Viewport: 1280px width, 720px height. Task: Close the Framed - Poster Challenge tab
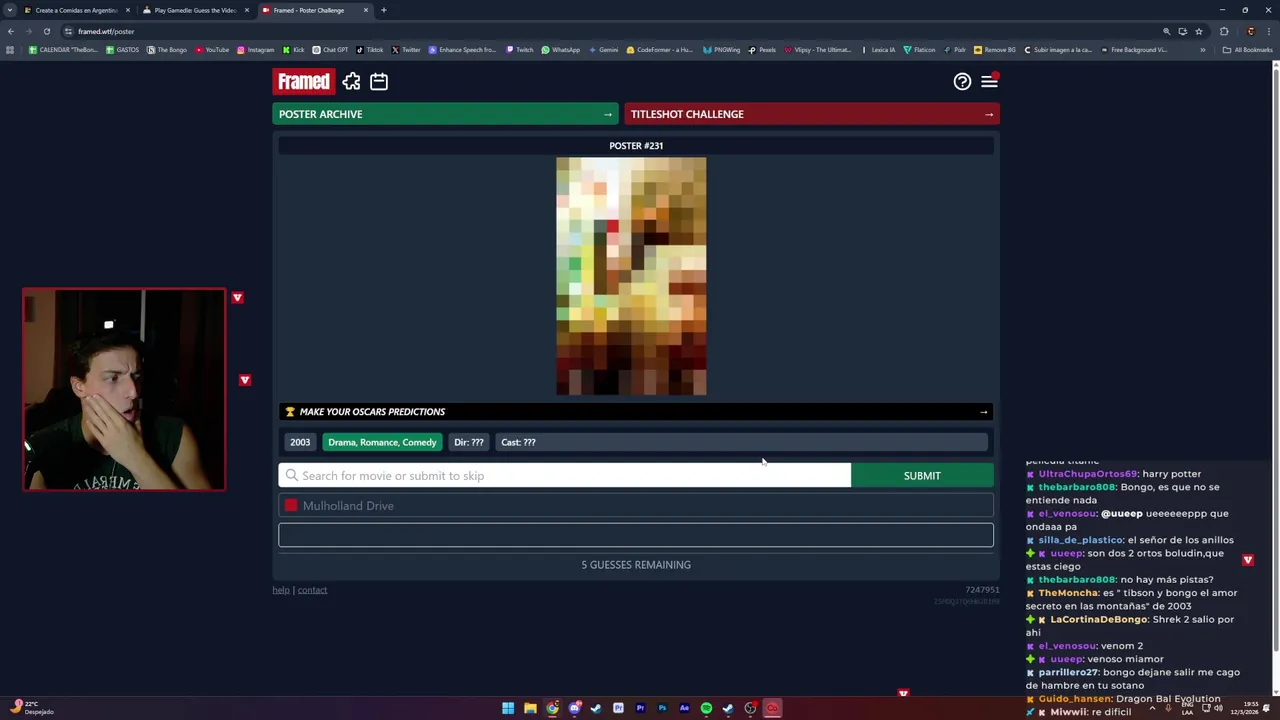pos(366,10)
